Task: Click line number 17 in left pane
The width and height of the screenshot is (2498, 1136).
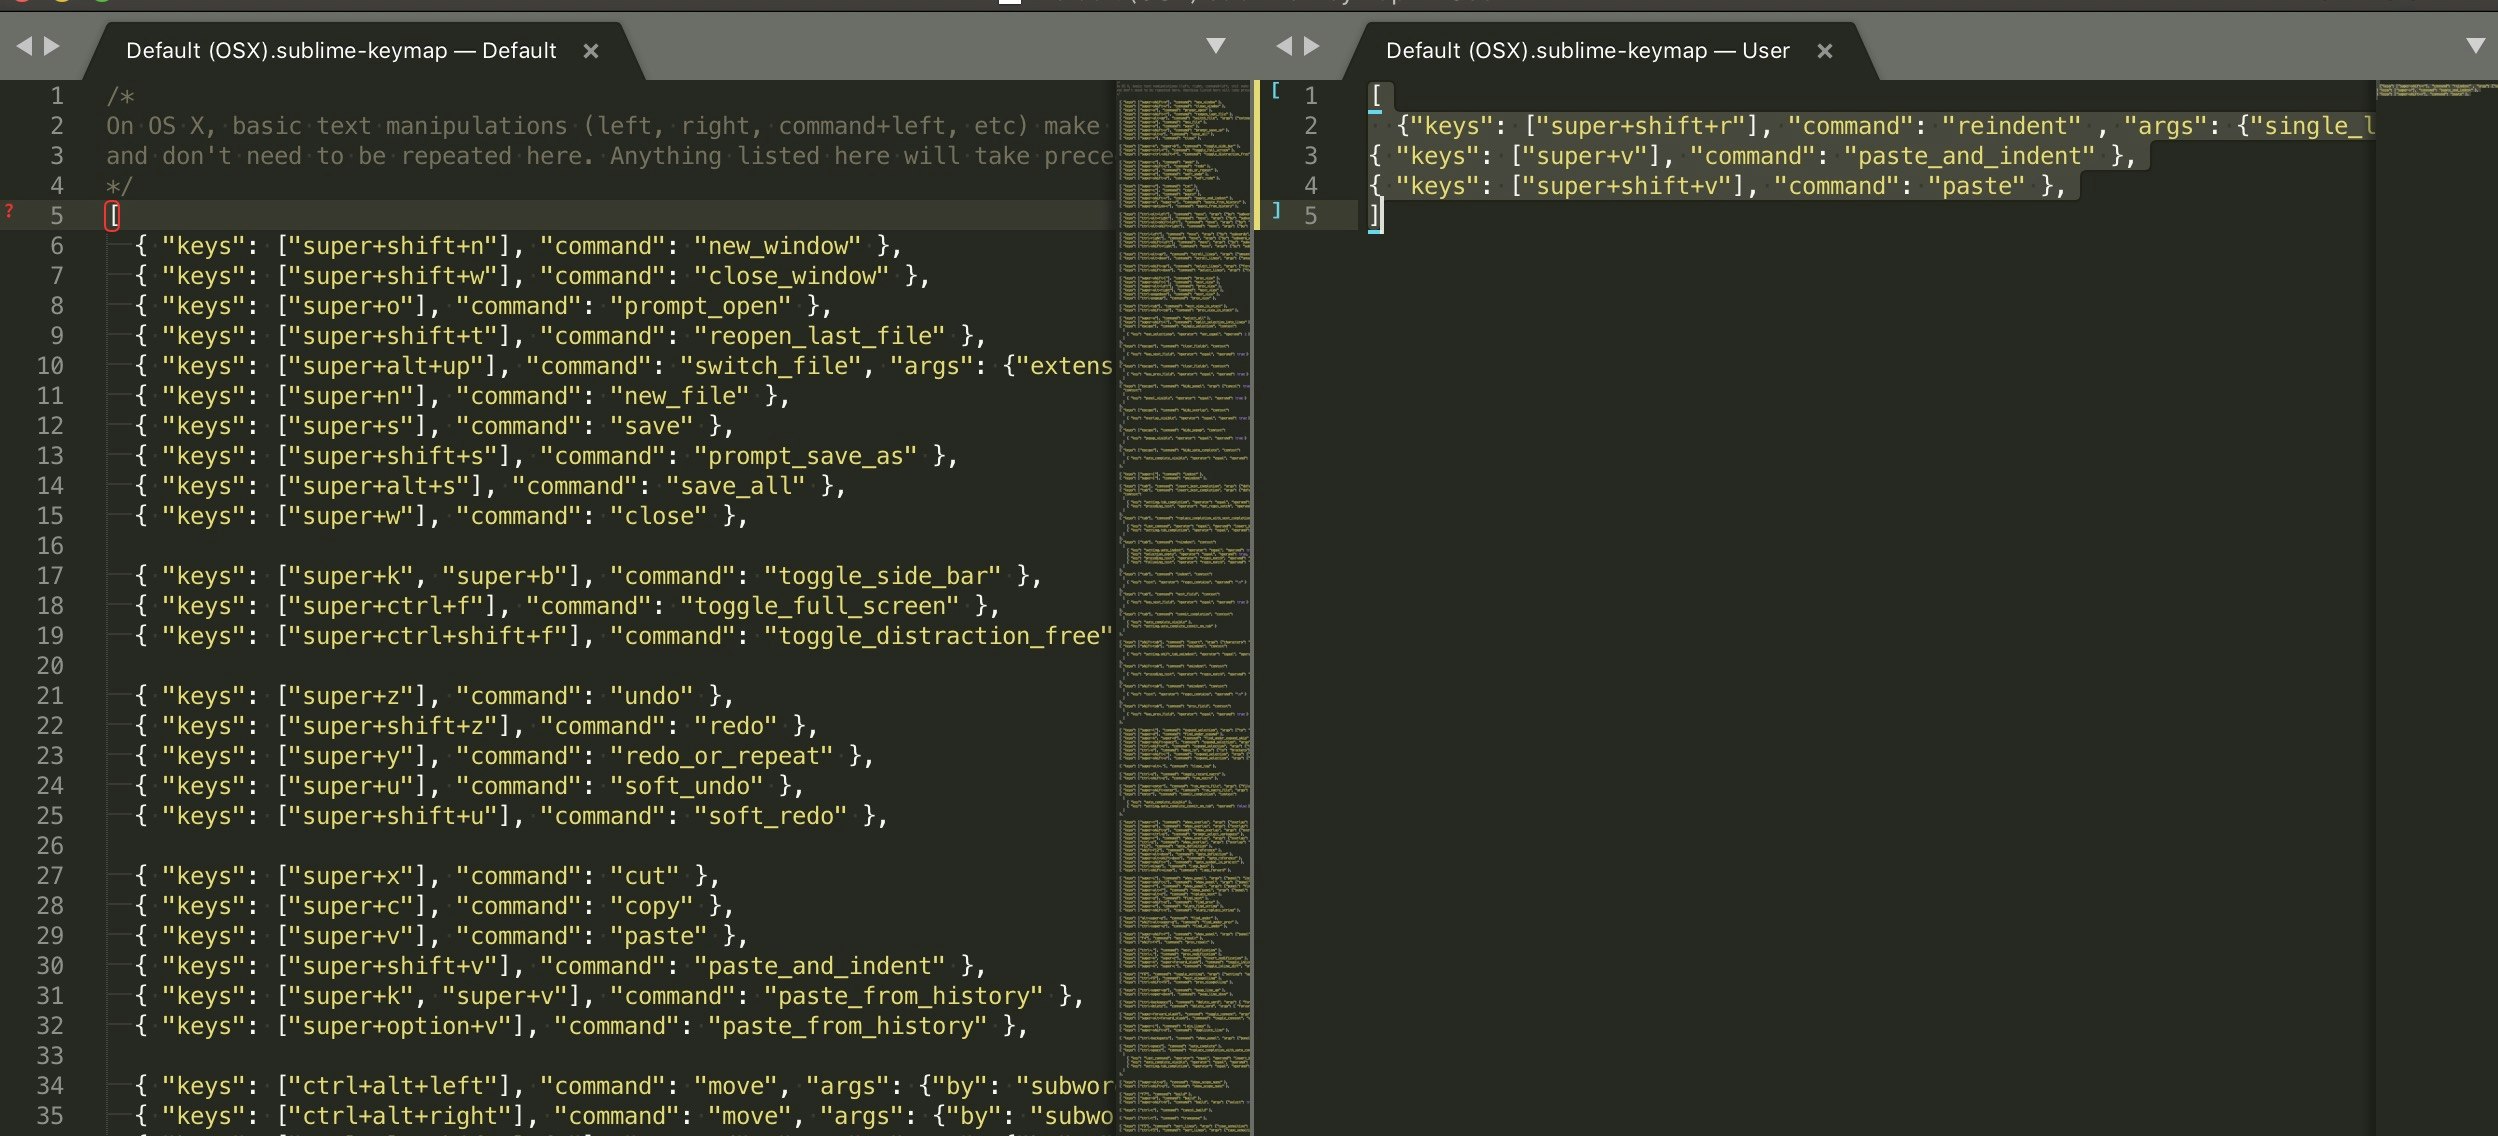Action: pyautogui.click(x=50, y=576)
